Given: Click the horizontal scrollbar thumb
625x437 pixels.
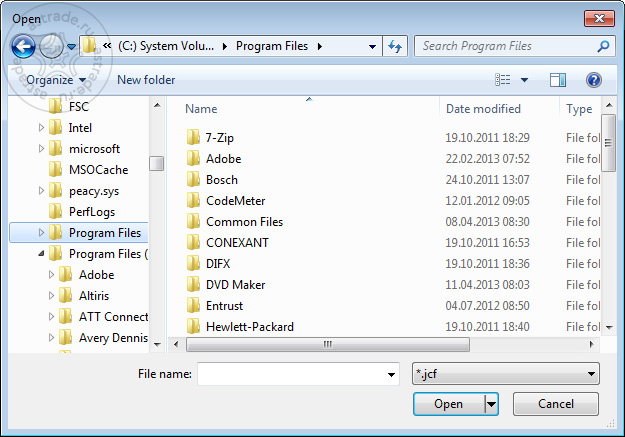Looking at the screenshot, I should point(328,344).
